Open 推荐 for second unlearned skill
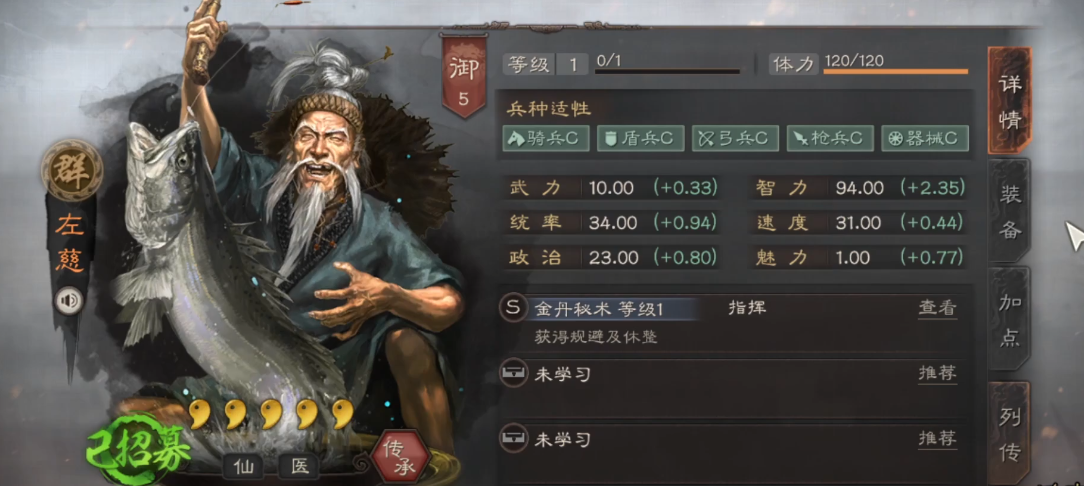Viewport: 1084px width, 486px height. click(x=937, y=439)
